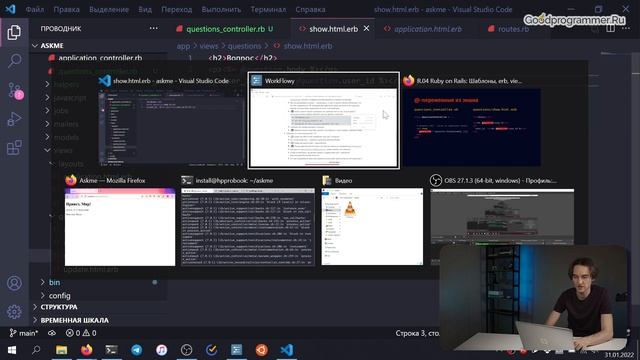Open the Search view in activity bar

pos(14,61)
